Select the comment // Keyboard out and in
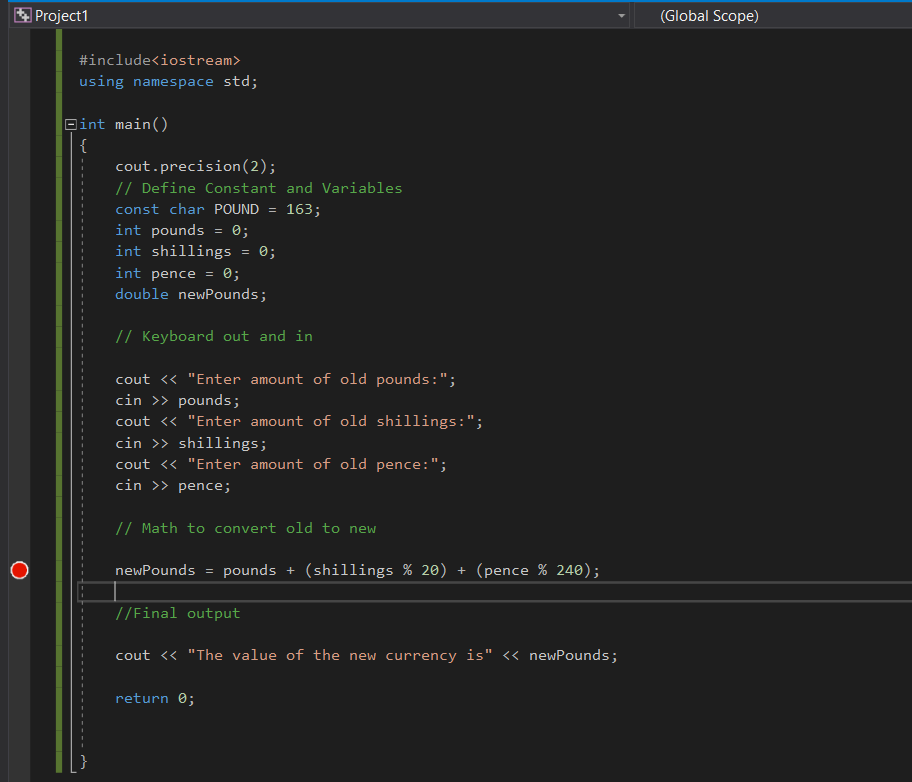The height and width of the screenshot is (782, 912). [214, 336]
